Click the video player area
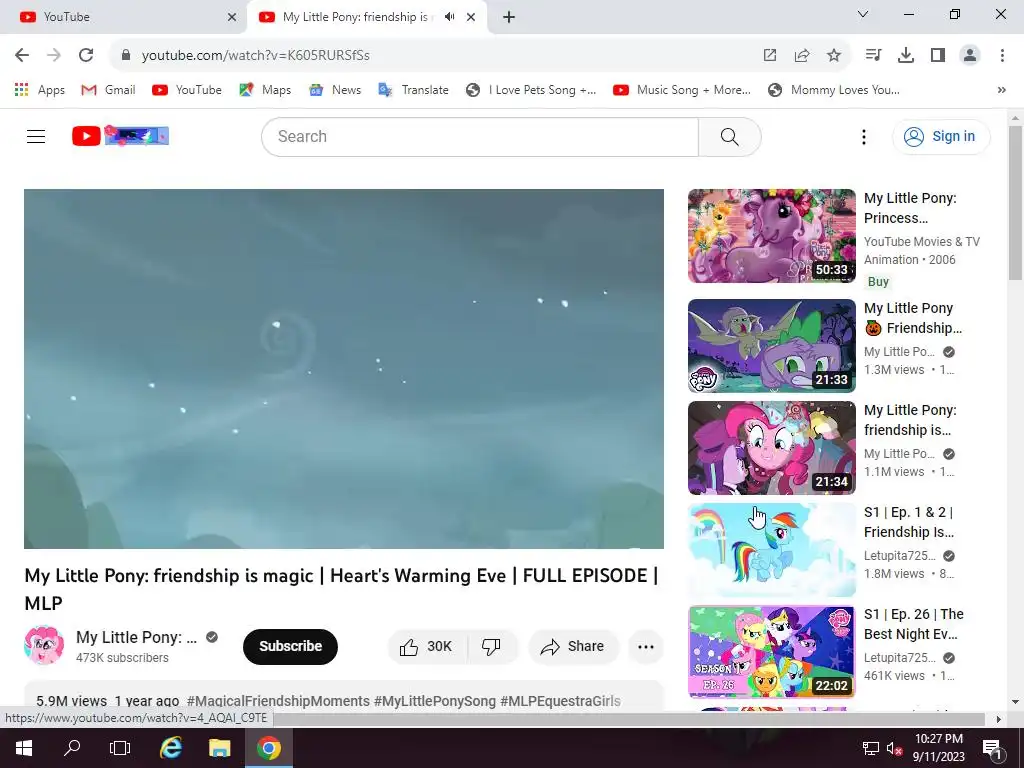The width and height of the screenshot is (1024, 768). pos(344,369)
